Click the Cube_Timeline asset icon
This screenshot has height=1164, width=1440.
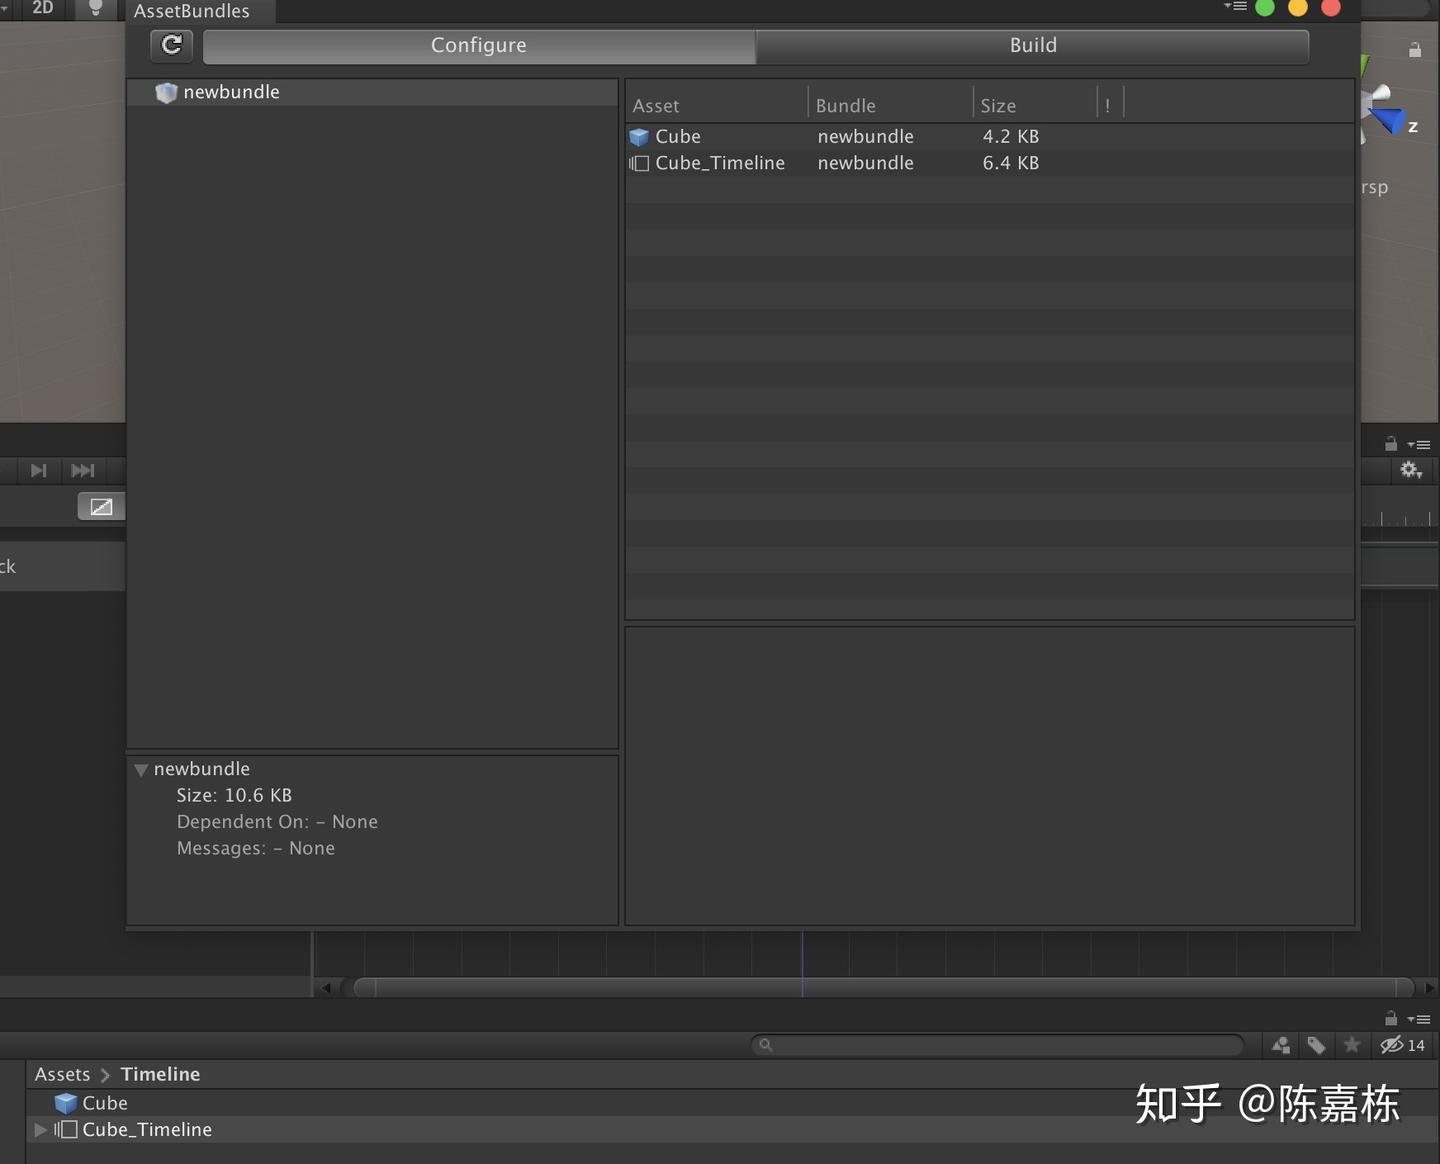click(640, 163)
